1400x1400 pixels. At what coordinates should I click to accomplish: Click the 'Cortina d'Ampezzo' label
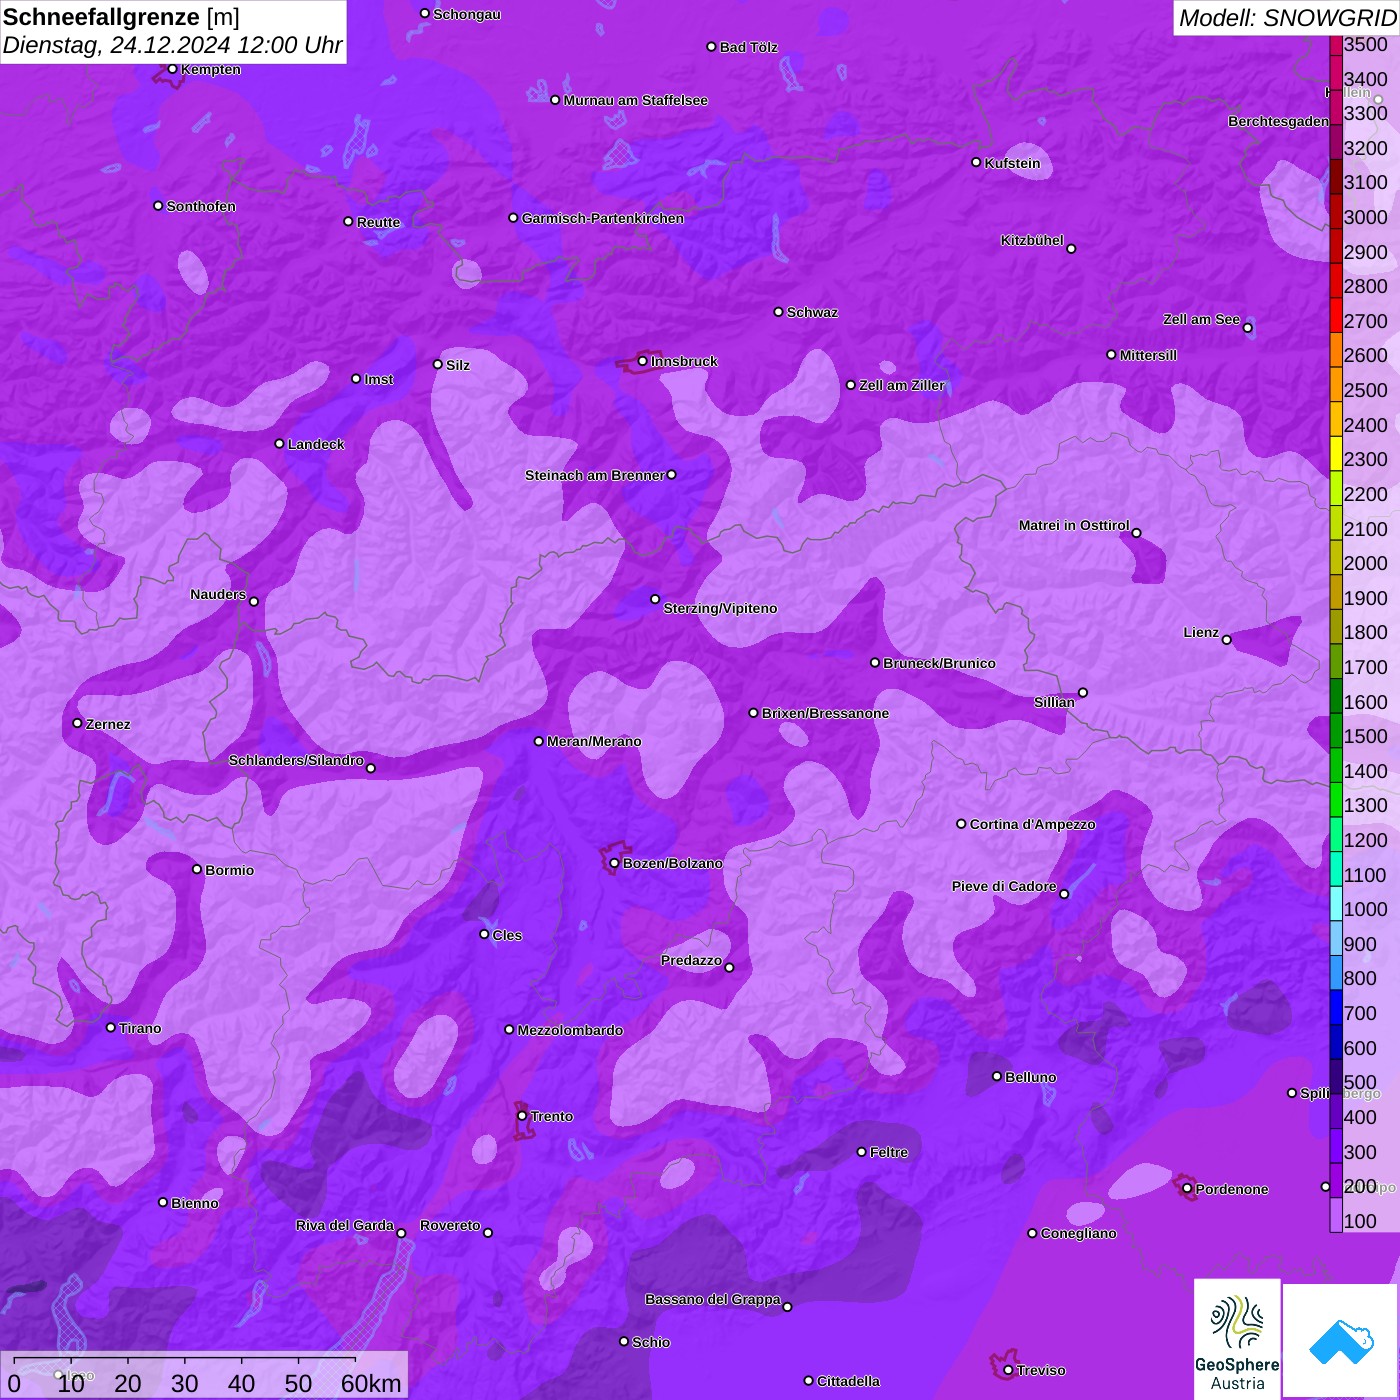(x=1033, y=824)
